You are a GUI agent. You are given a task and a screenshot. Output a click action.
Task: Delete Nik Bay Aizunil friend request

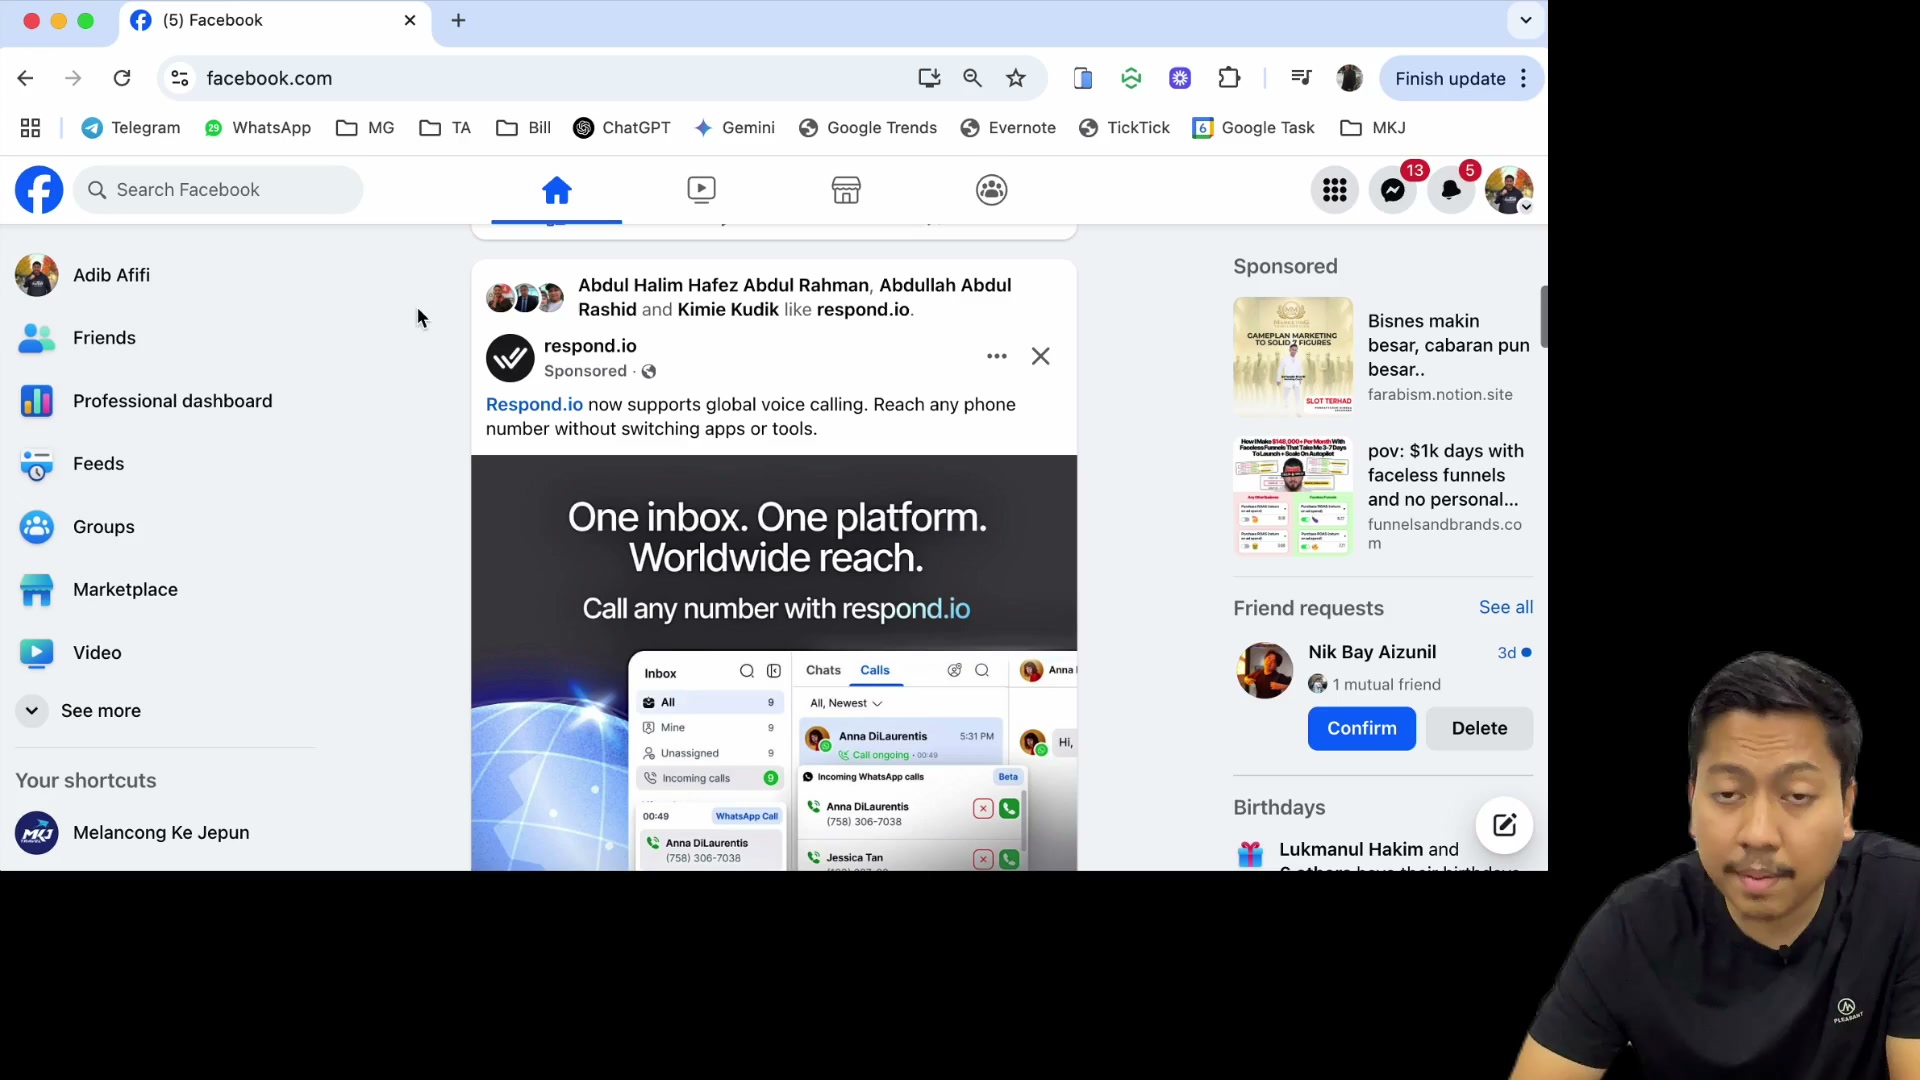tap(1479, 728)
